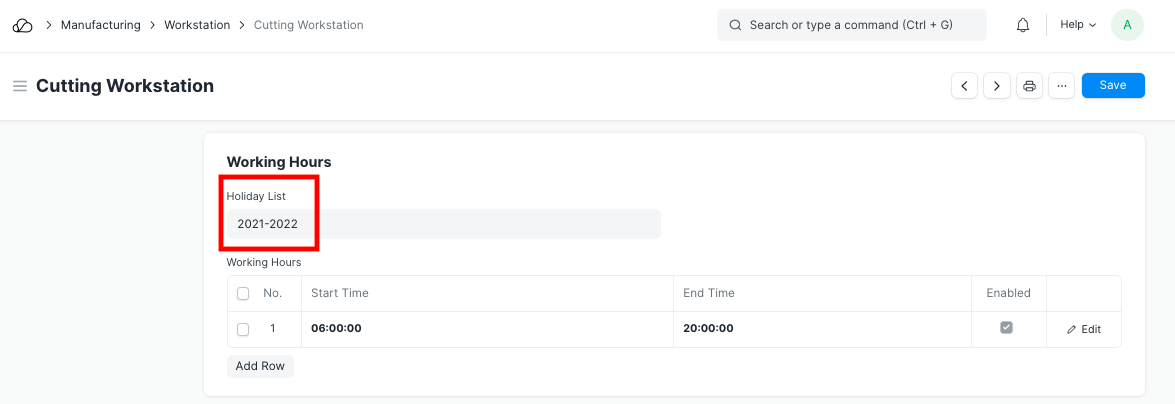Viewport: 1175px width, 404px height.
Task: Toggle the sidebar hamburger menu
Action: point(19,86)
